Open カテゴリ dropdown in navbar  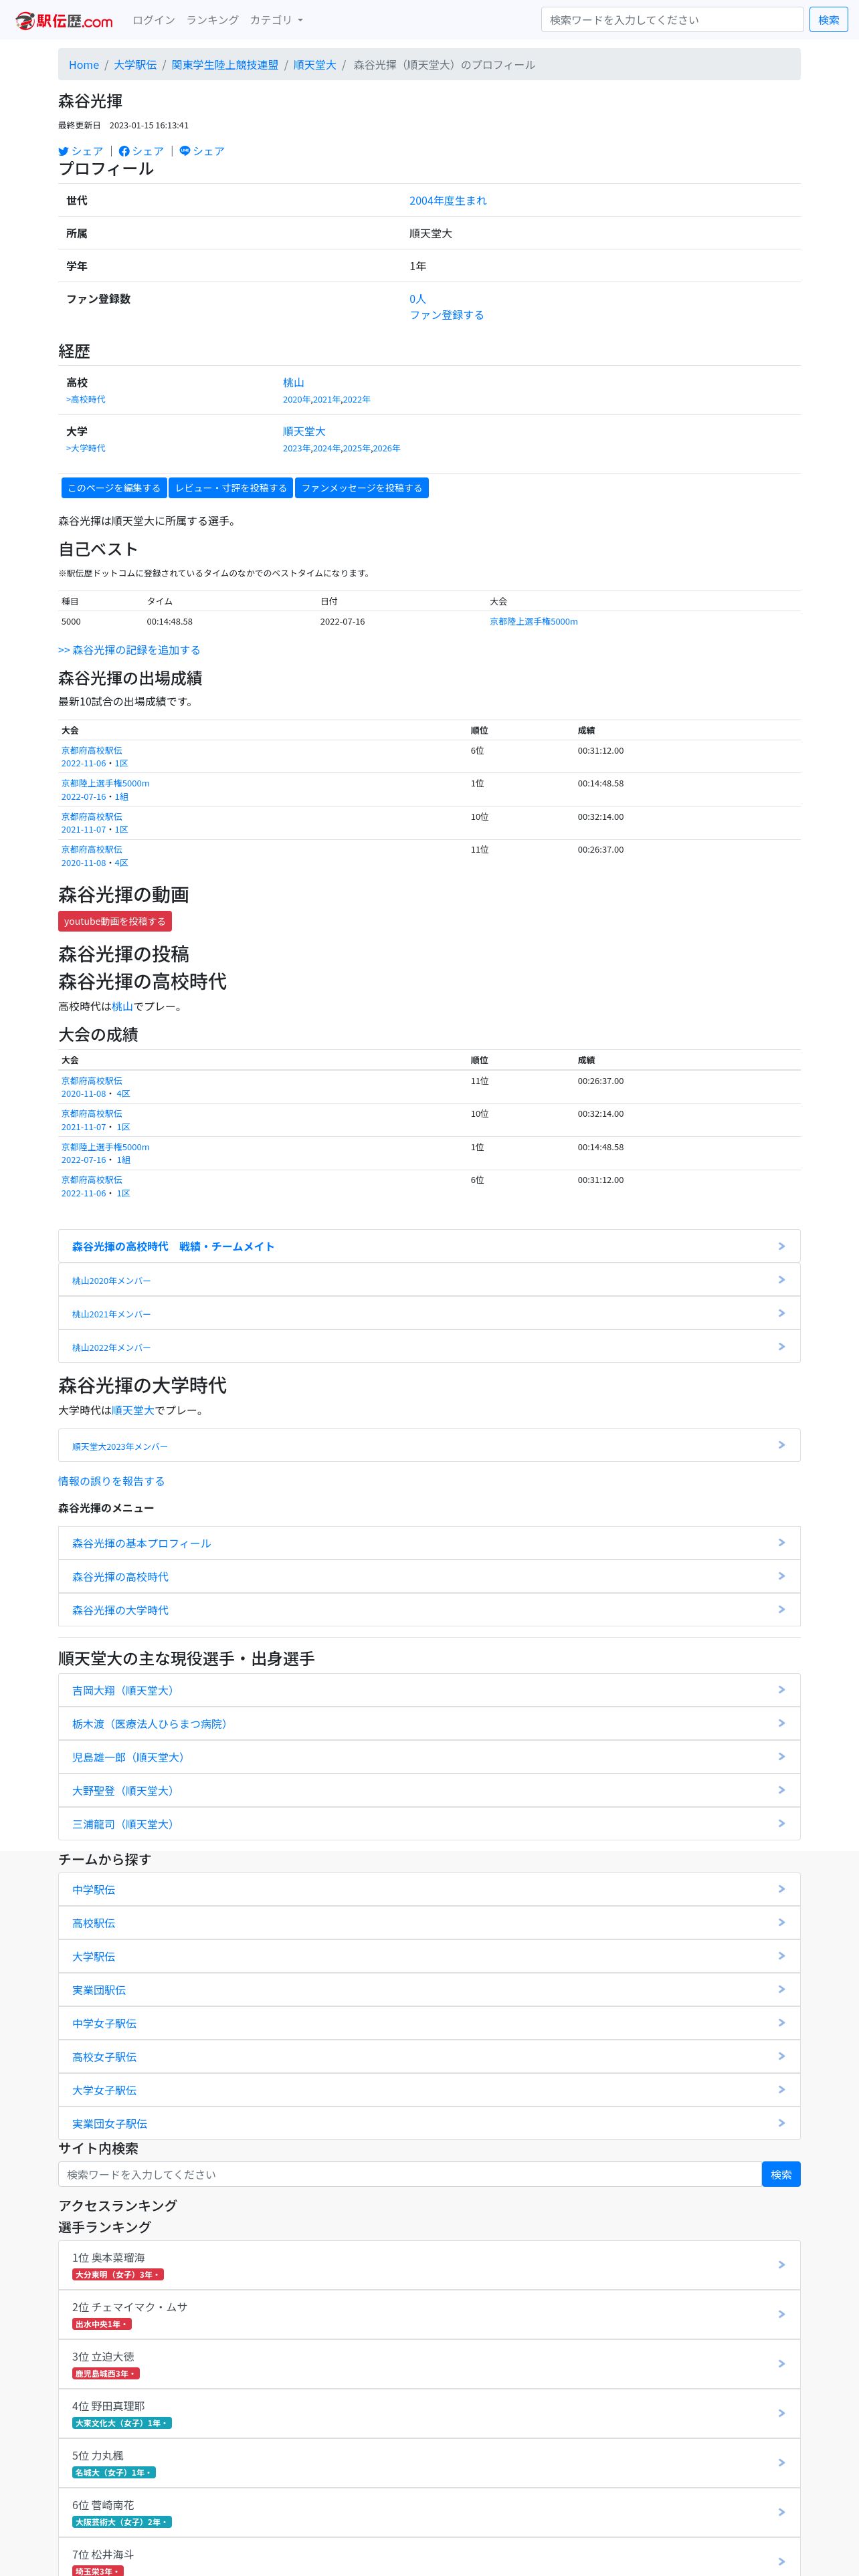click(276, 20)
